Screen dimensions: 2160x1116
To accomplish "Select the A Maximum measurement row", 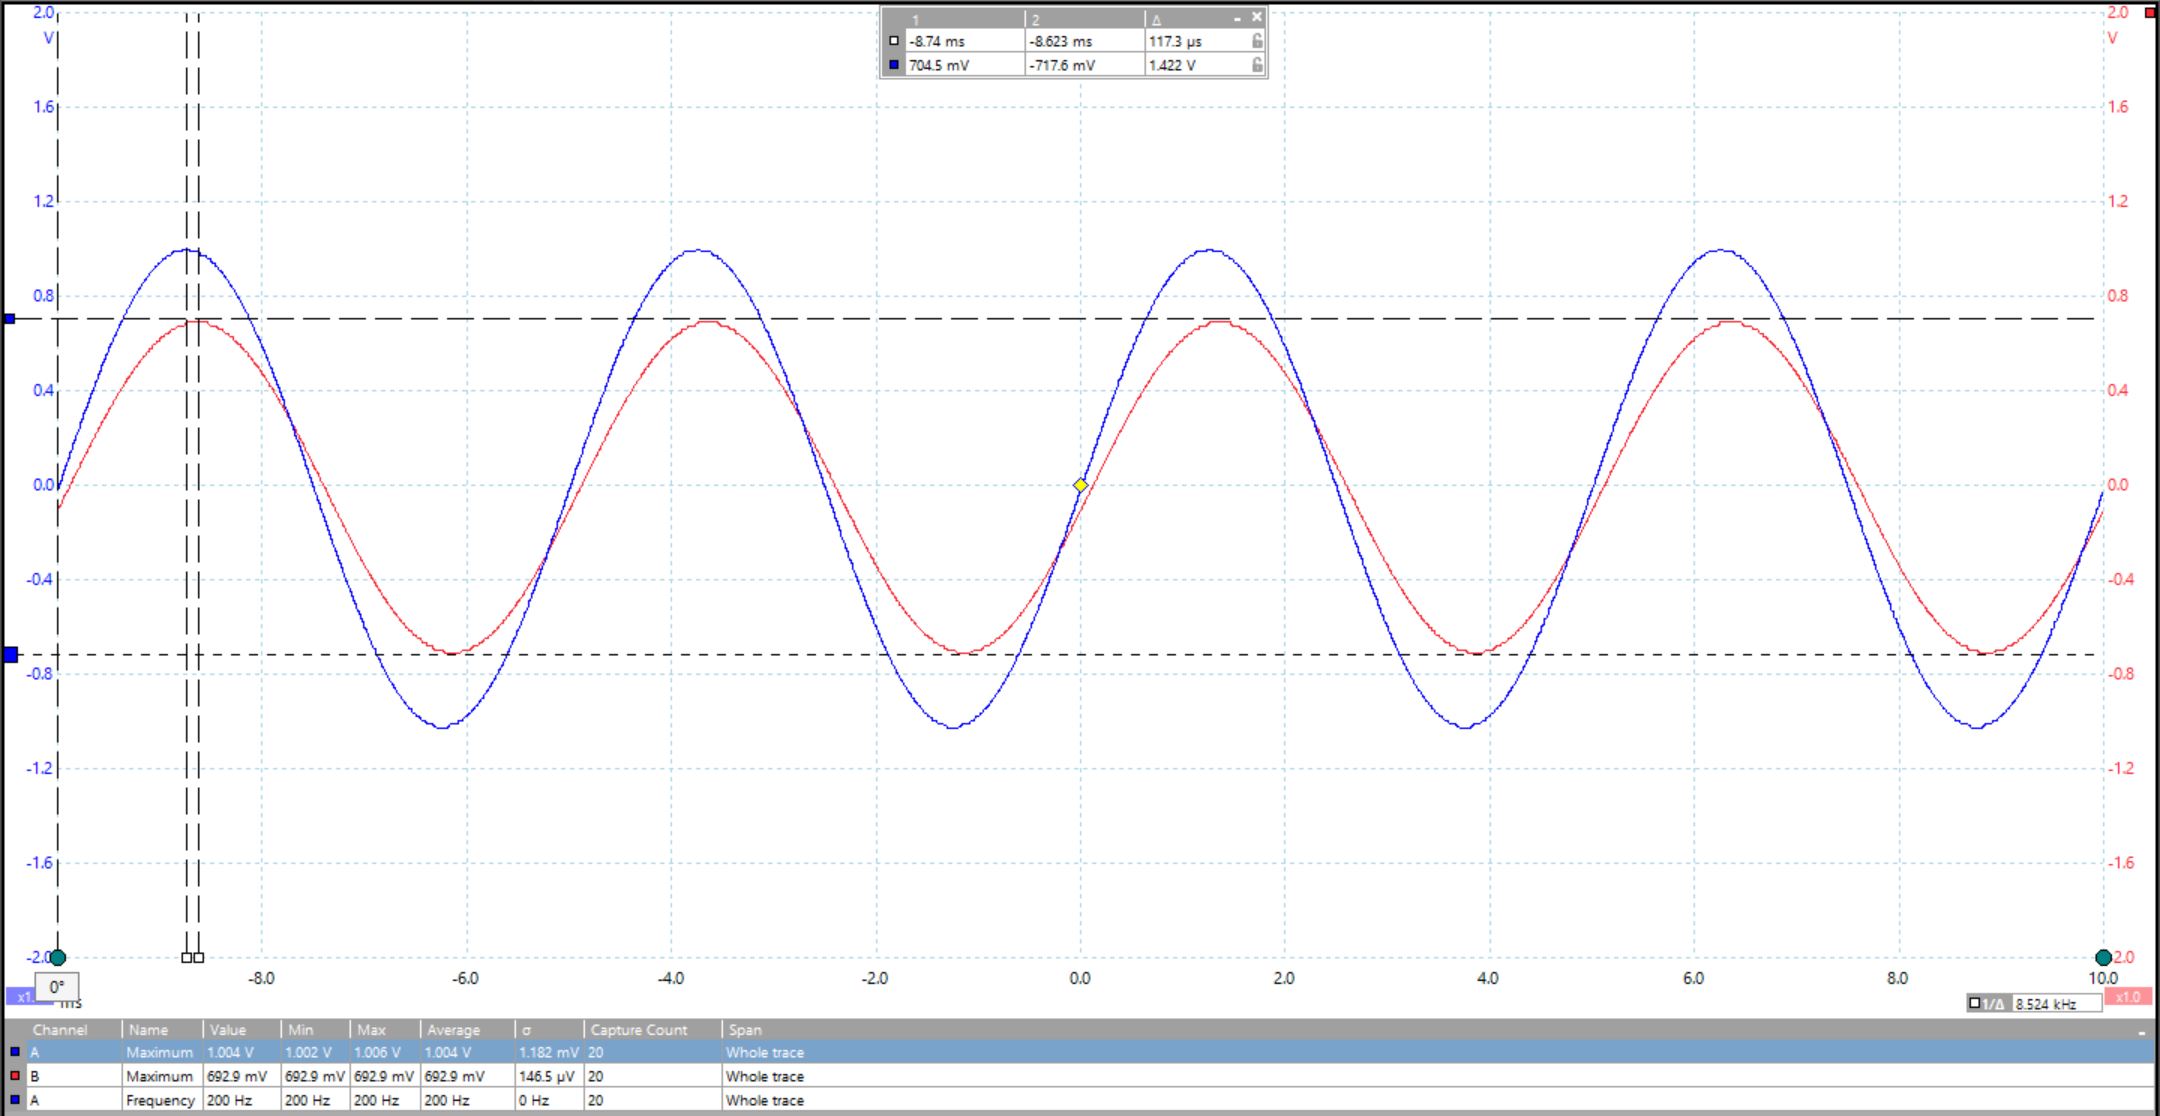I will pos(400,1052).
